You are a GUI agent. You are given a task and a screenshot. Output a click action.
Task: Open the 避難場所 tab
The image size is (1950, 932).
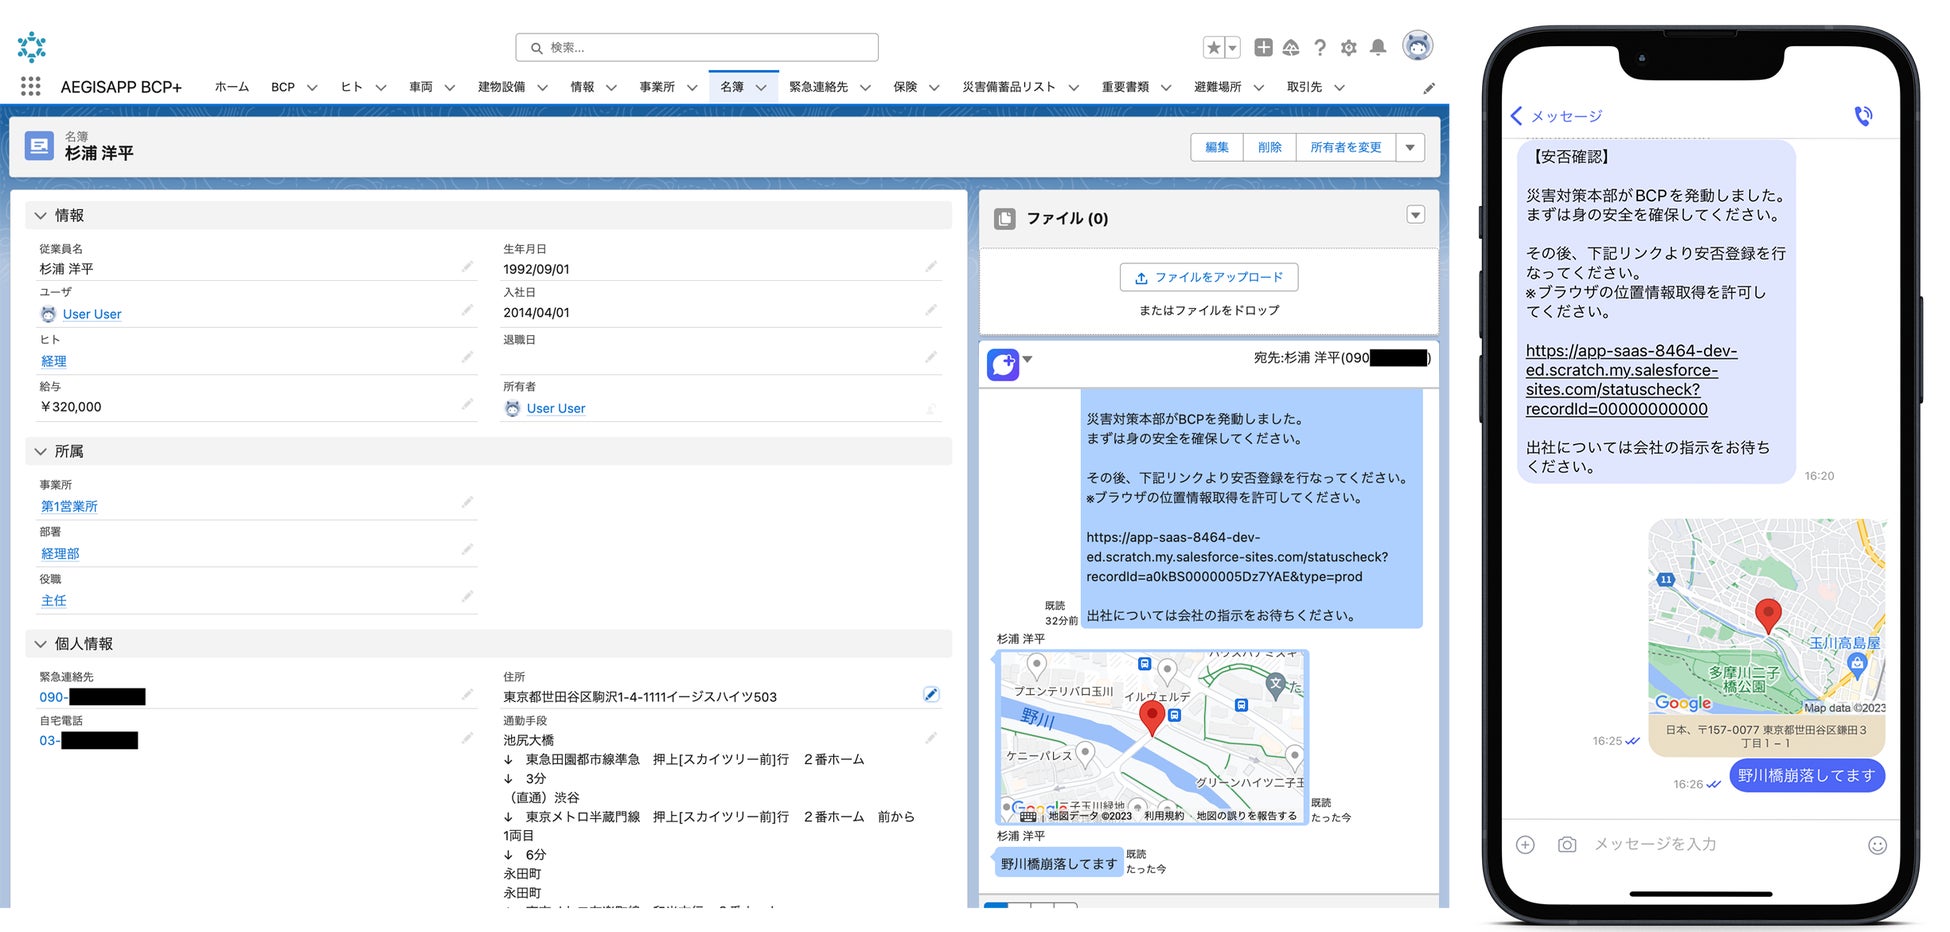(x=1218, y=87)
